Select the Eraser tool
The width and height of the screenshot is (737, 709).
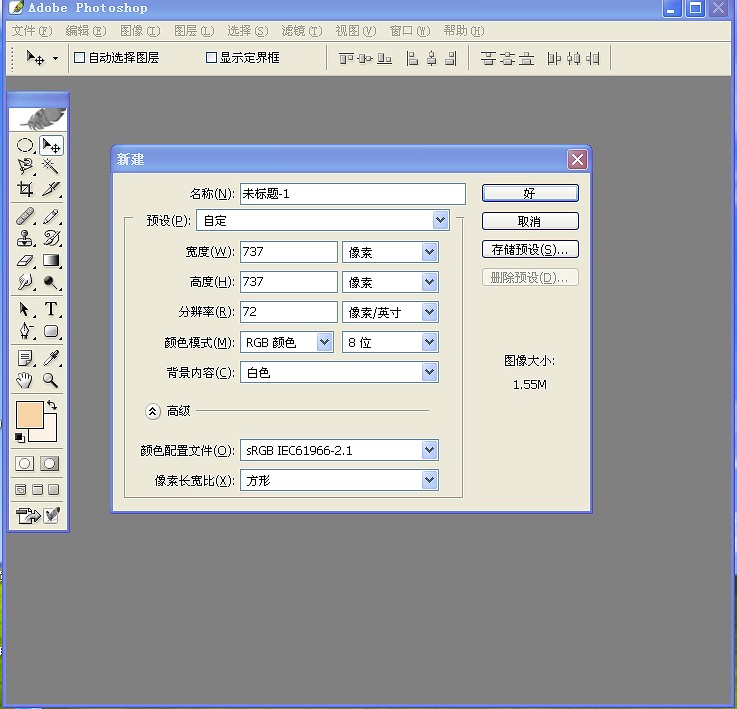click(x=25, y=260)
